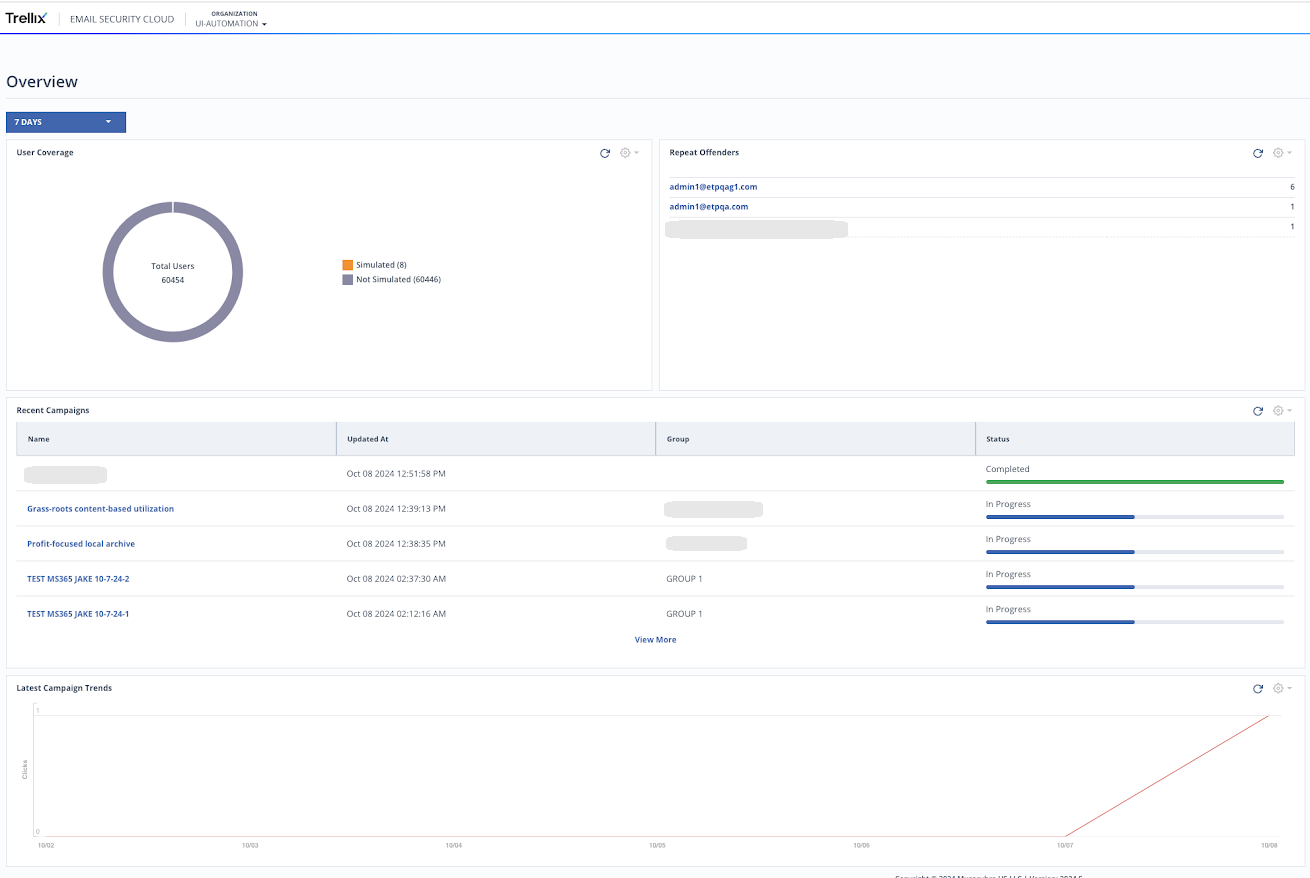The height and width of the screenshot is (878, 1310).
Task: Click the 10/08 date on trends axis
Action: [1269, 846]
